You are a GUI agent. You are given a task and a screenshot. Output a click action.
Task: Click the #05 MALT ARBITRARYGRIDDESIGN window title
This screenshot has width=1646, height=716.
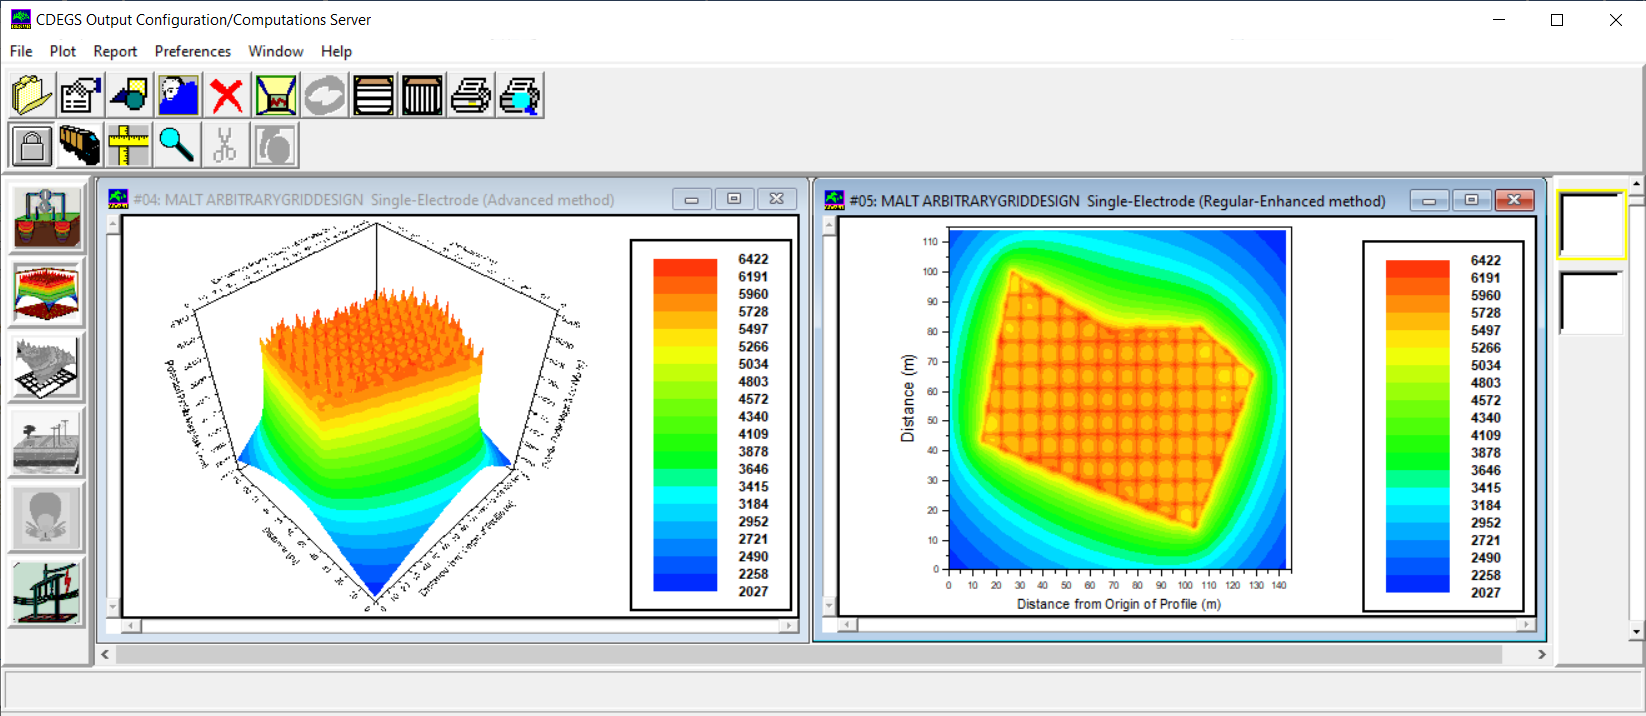click(x=1118, y=201)
